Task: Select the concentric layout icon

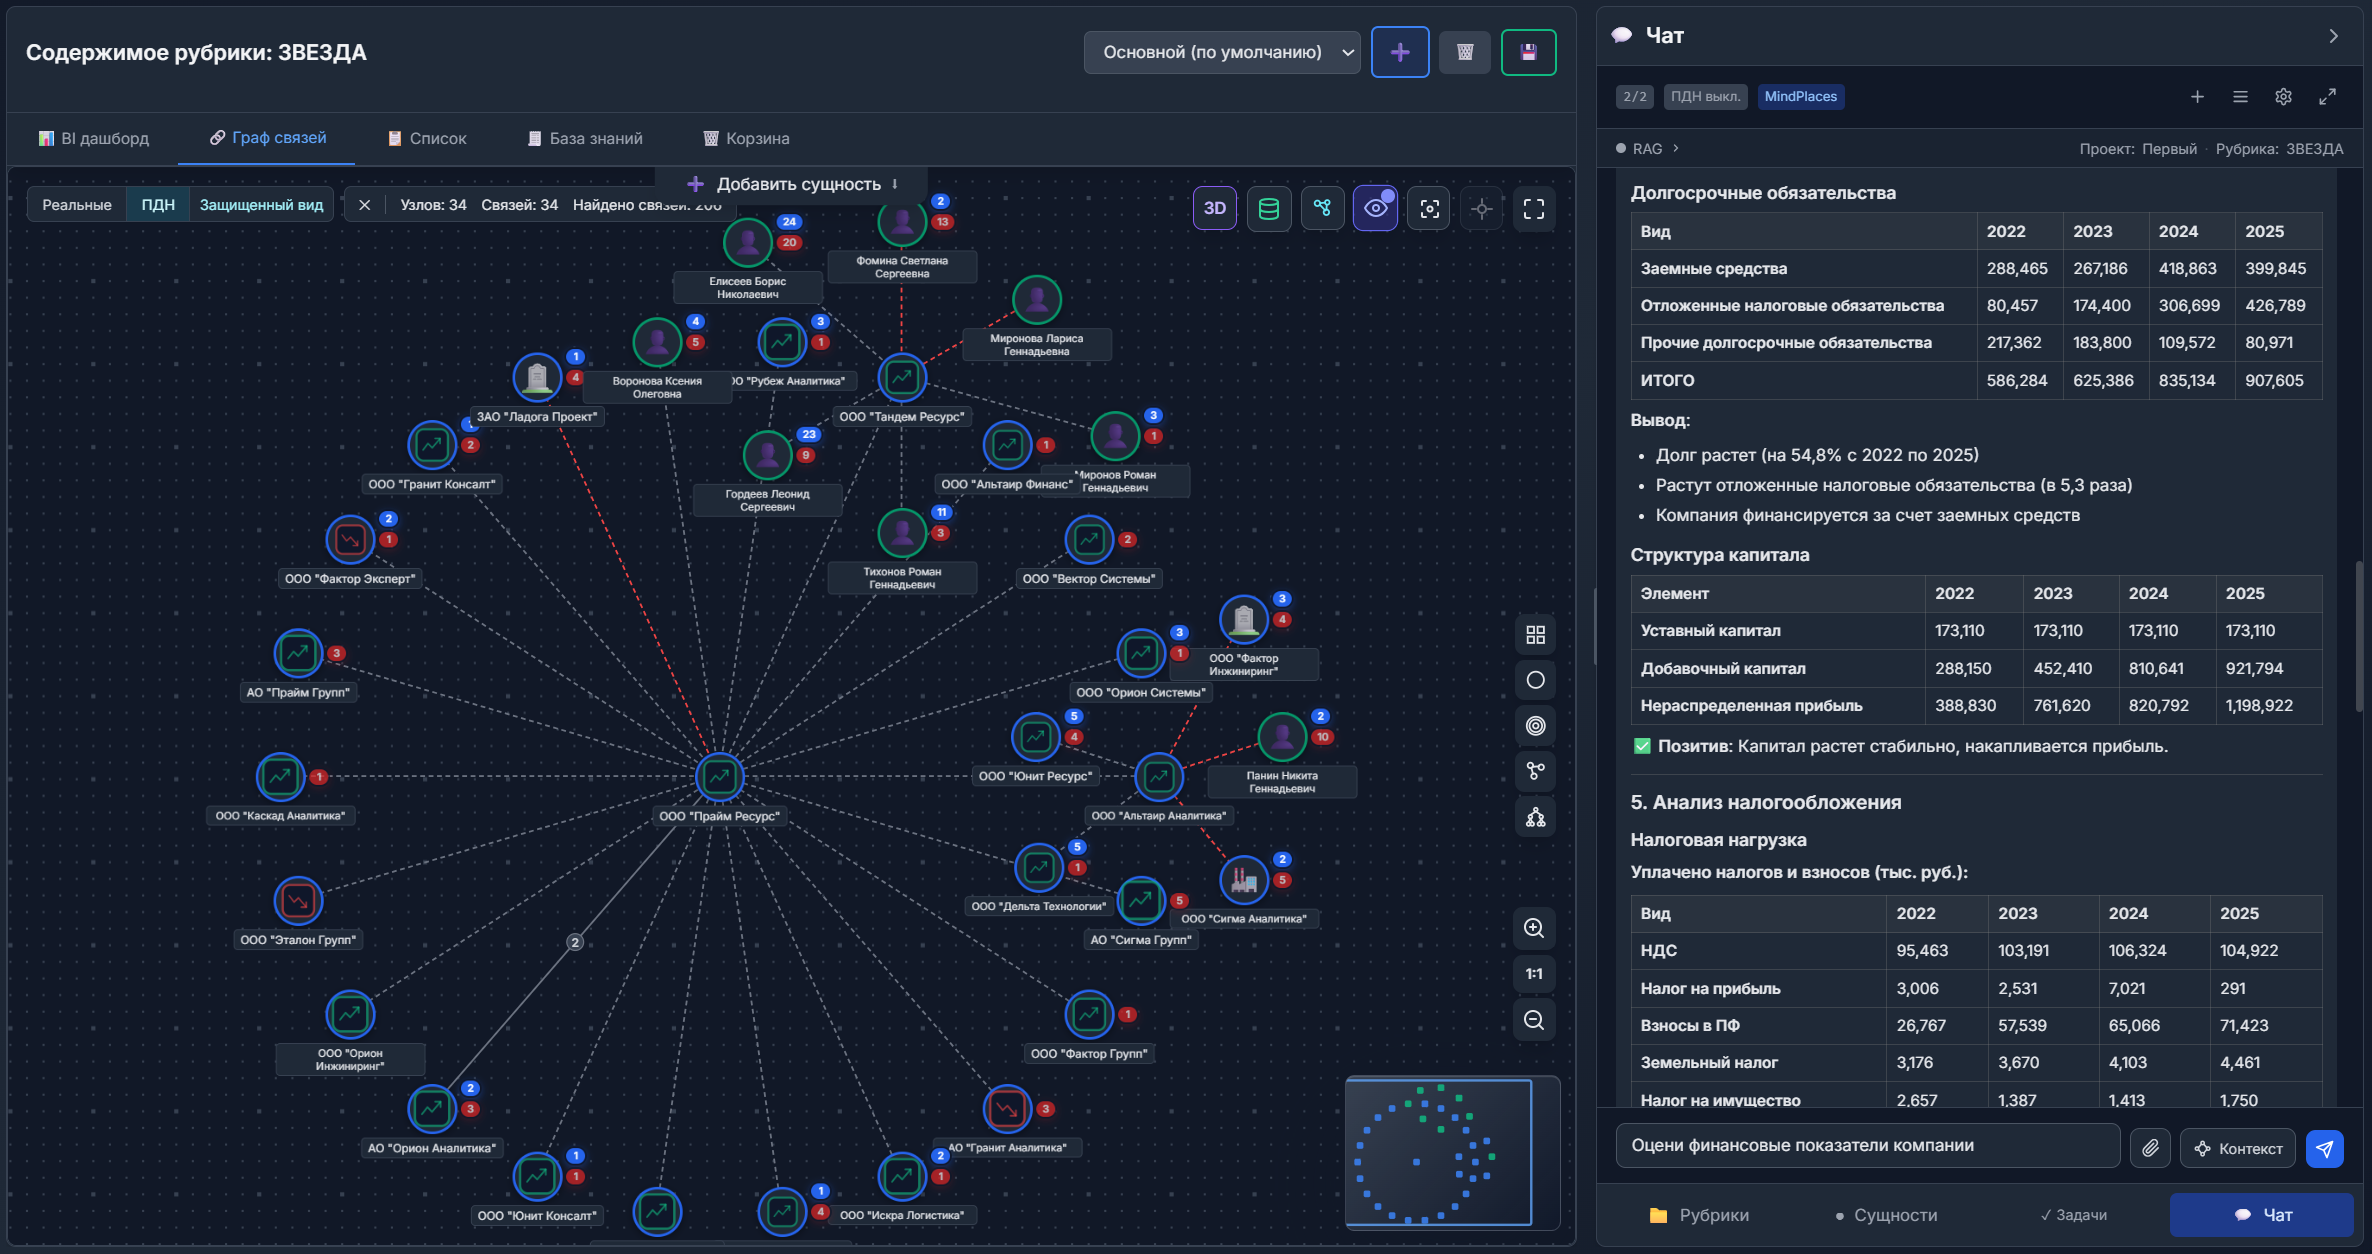Action: click(x=1535, y=726)
